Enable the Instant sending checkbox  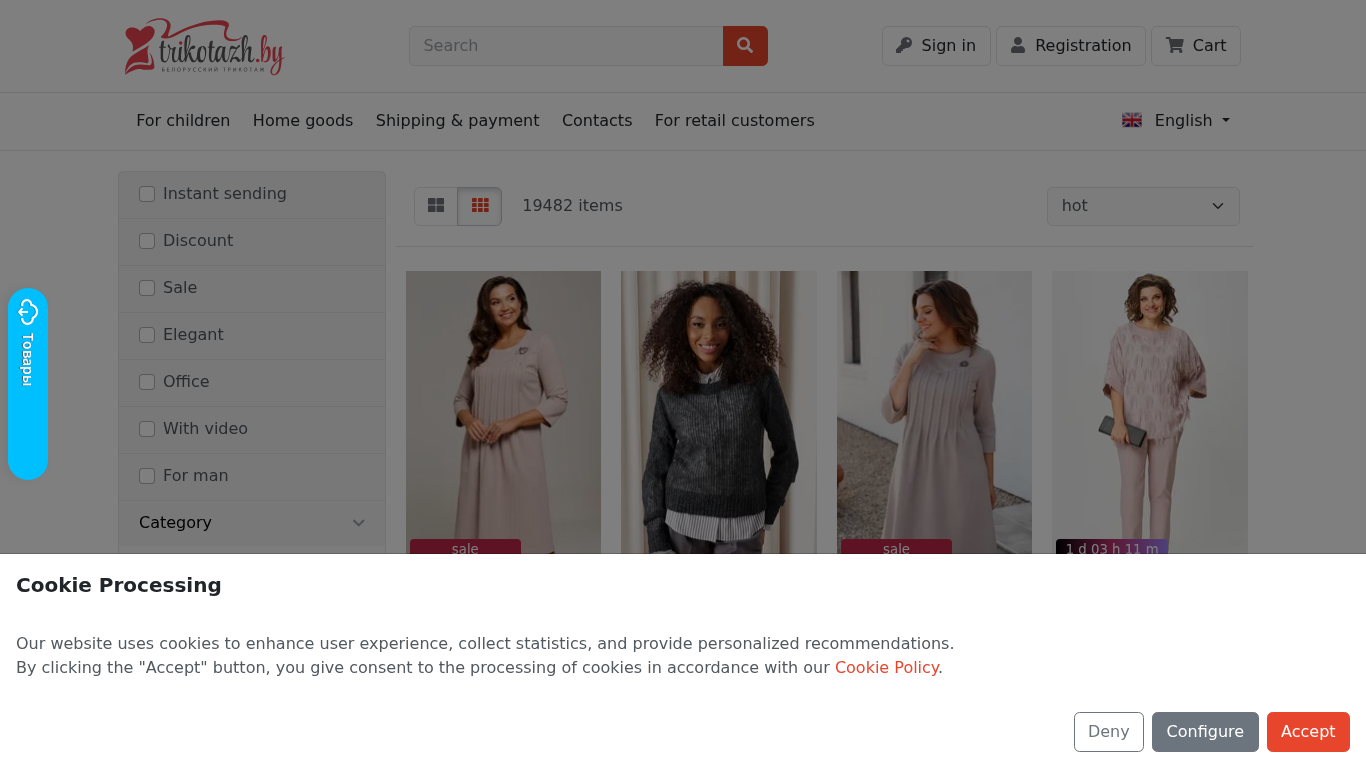(147, 194)
